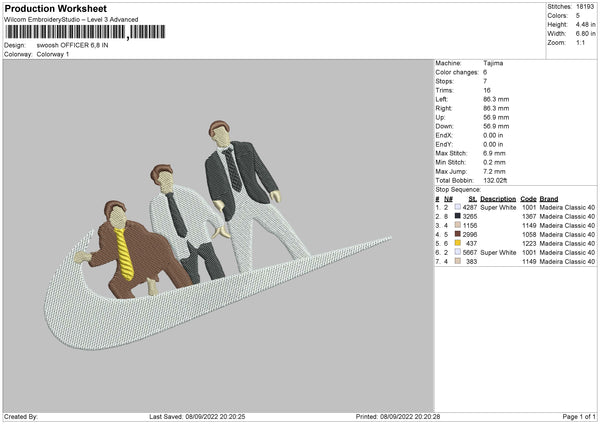Click the 'N#' column header
The width and height of the screenshot is (600, 424).
pyautogui.click(x=448, y=199)
